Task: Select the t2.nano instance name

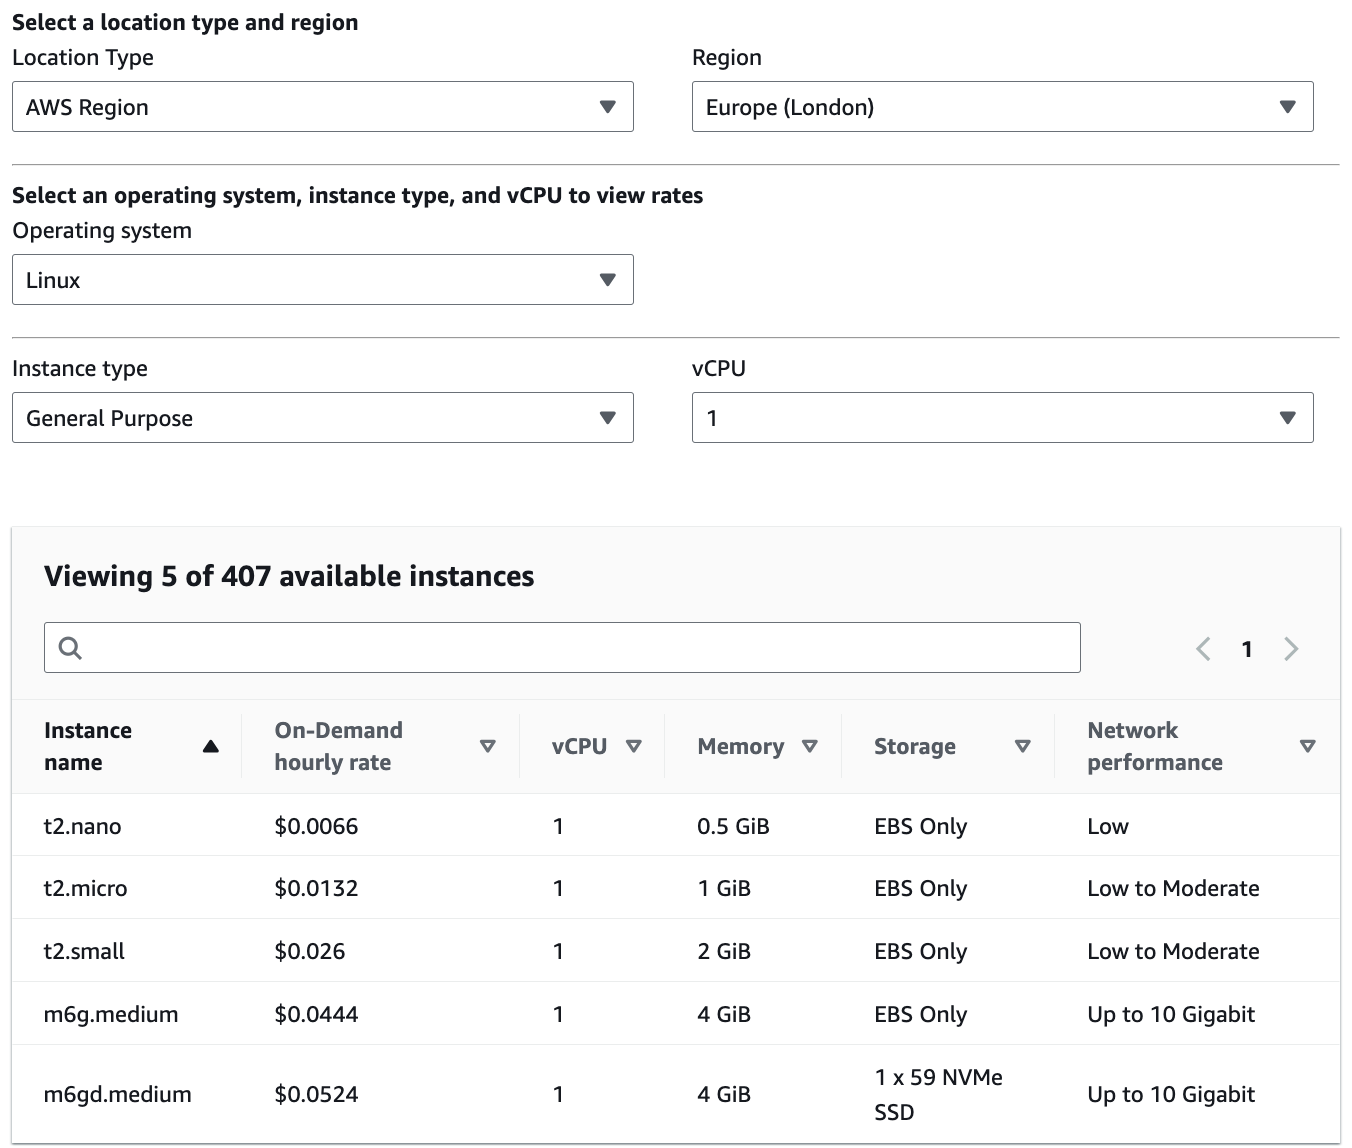Action: tap(83, 826)
